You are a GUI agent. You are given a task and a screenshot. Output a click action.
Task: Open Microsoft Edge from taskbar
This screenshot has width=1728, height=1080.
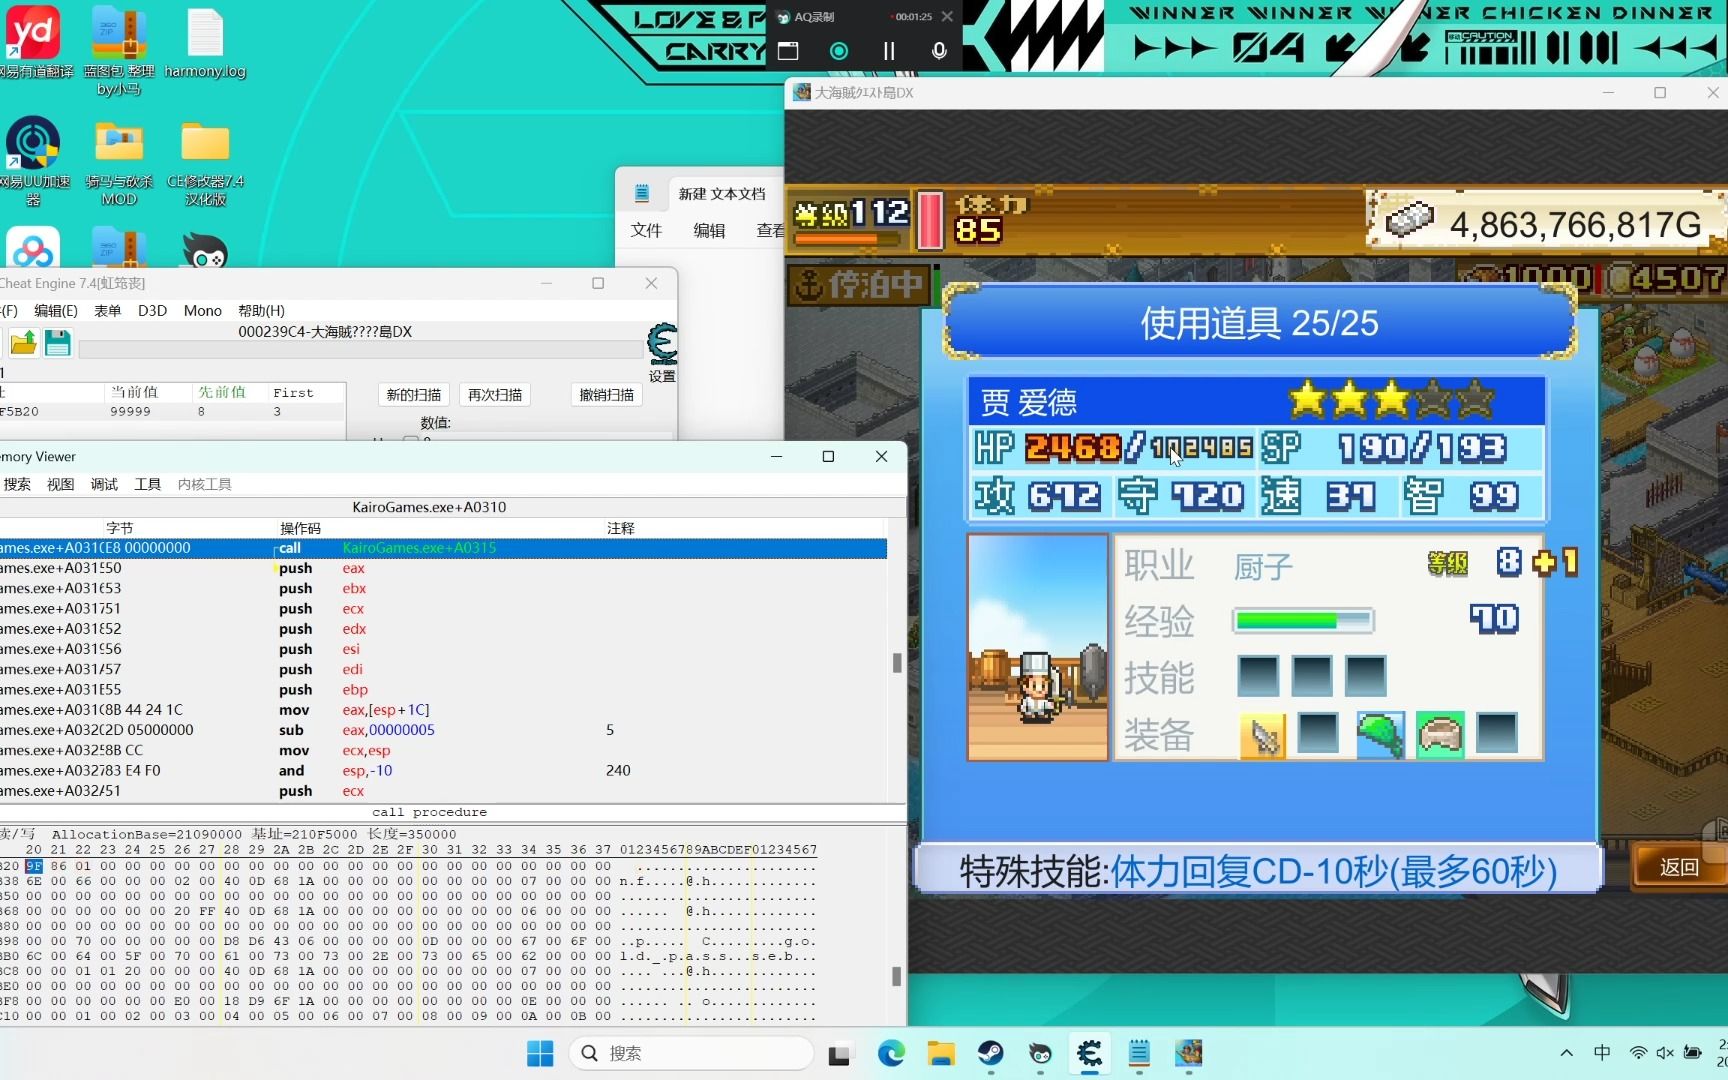pyautogui.click(x=891, y=1053)
